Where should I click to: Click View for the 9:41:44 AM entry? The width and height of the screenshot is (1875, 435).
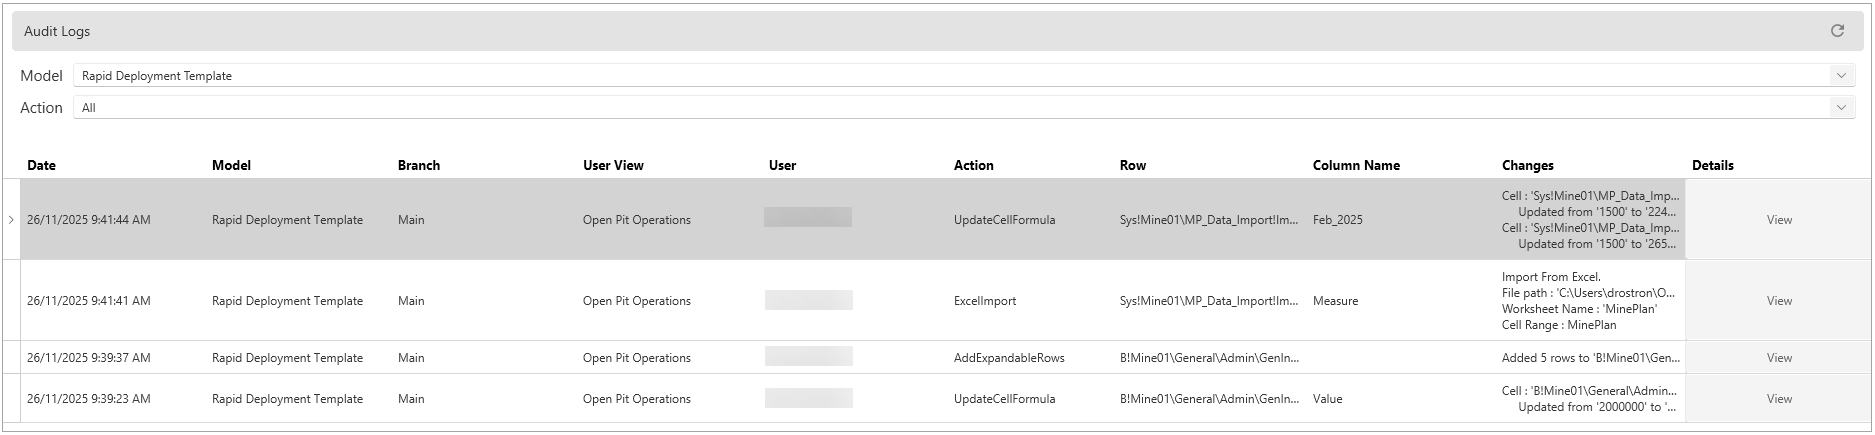tap(1778, 220)
